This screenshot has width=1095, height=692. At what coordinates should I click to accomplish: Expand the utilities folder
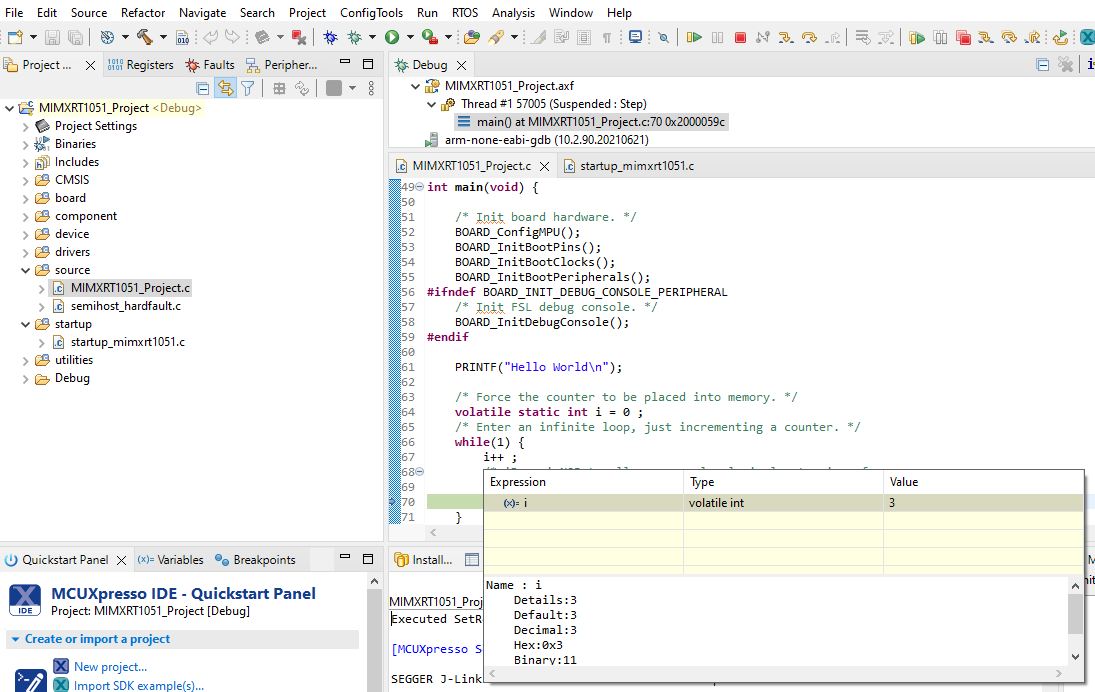tap(26, 361)
